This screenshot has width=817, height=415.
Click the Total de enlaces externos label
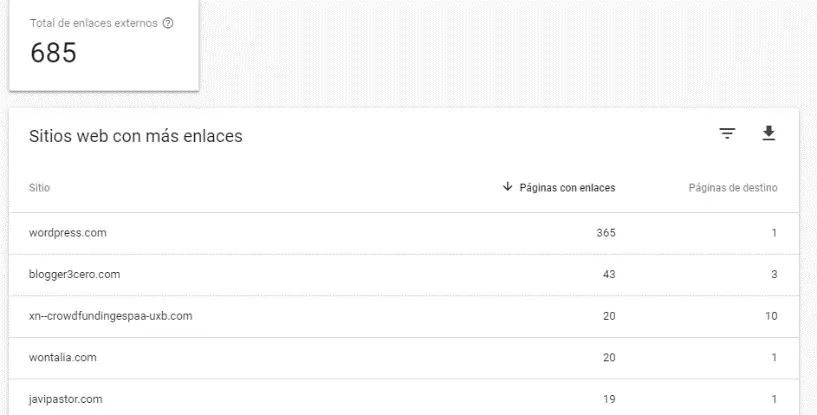(92, 24)
